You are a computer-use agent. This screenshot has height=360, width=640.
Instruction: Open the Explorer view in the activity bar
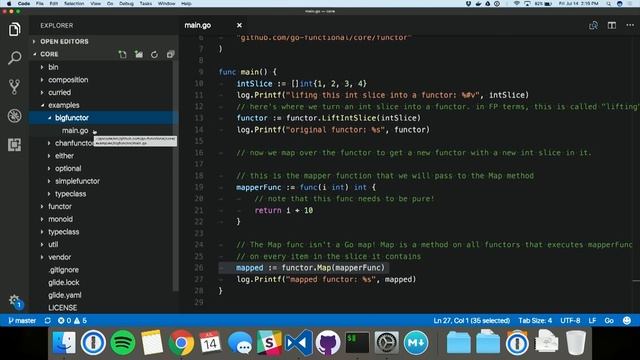point(14,29)
